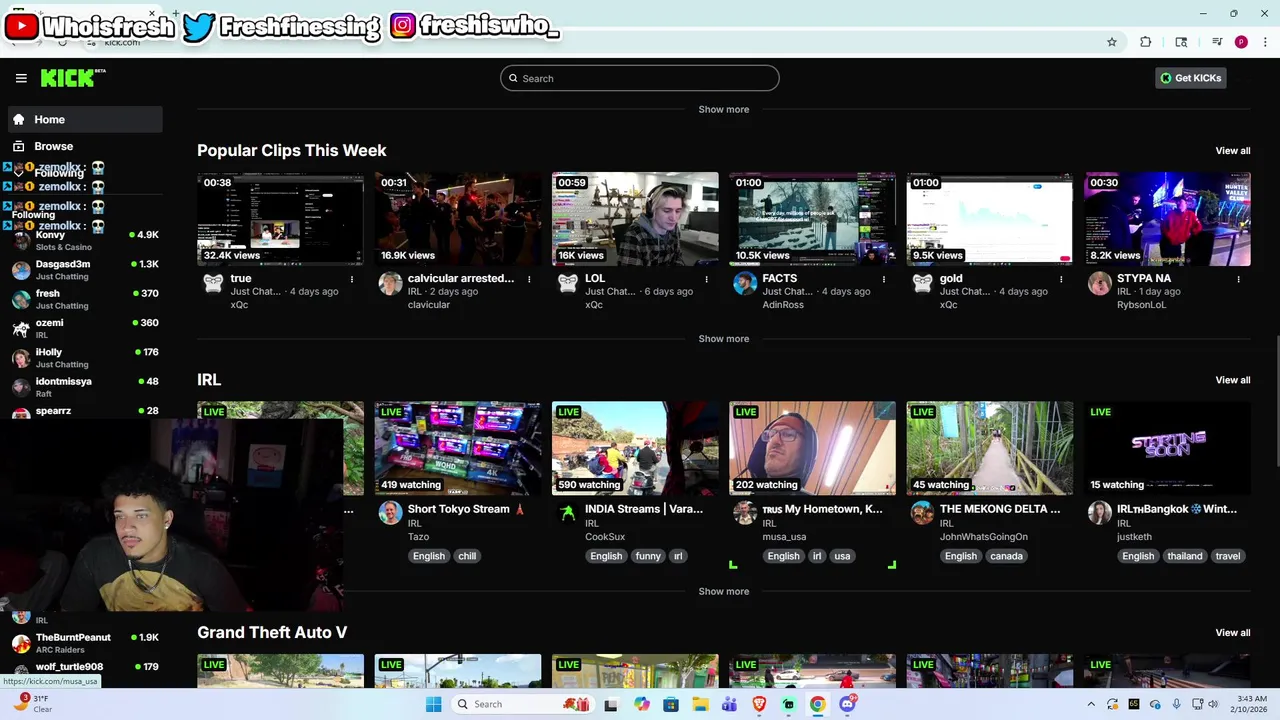Viewport: 1280px width, 720px height.
Task: Open the INDIA Streams thumbnail
Action: point(635,448)
